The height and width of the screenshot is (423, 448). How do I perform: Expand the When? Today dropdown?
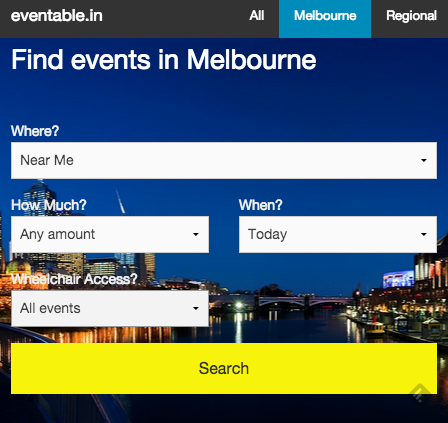[338, 234]
